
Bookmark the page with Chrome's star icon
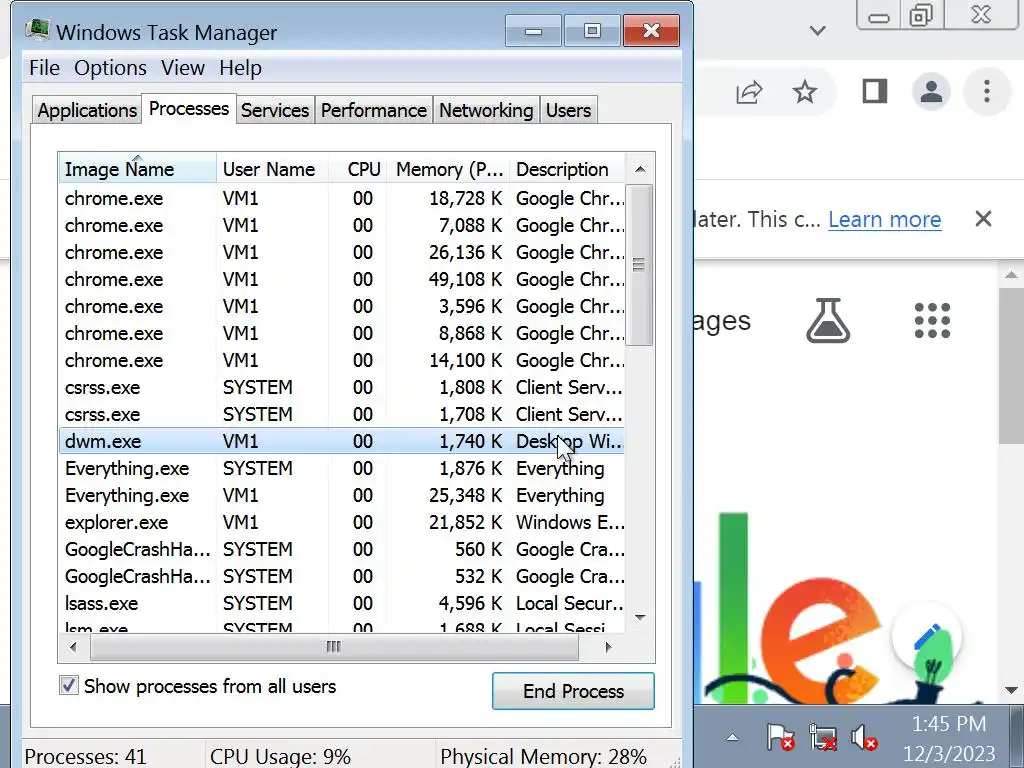[805, 91]
